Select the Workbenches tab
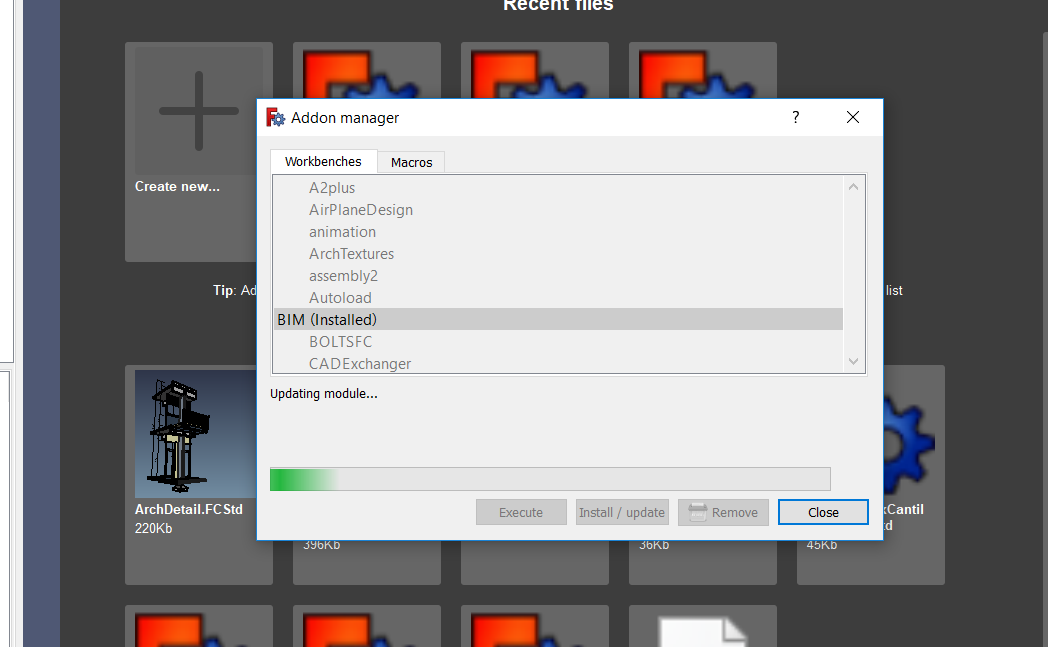The image size is (1048, 647). click(x=323, y=161)
